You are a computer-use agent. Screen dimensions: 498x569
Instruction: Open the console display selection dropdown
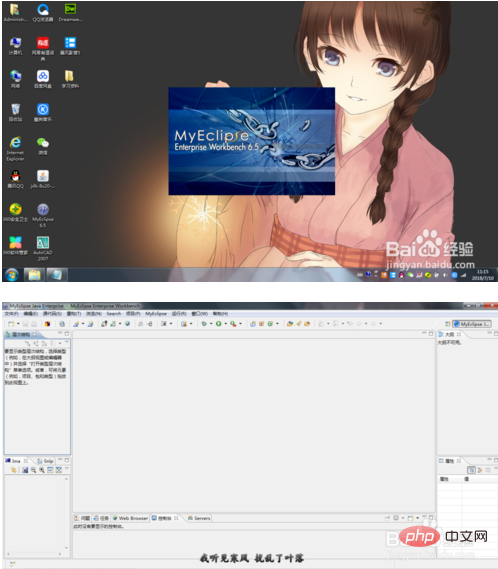[403, 518]
